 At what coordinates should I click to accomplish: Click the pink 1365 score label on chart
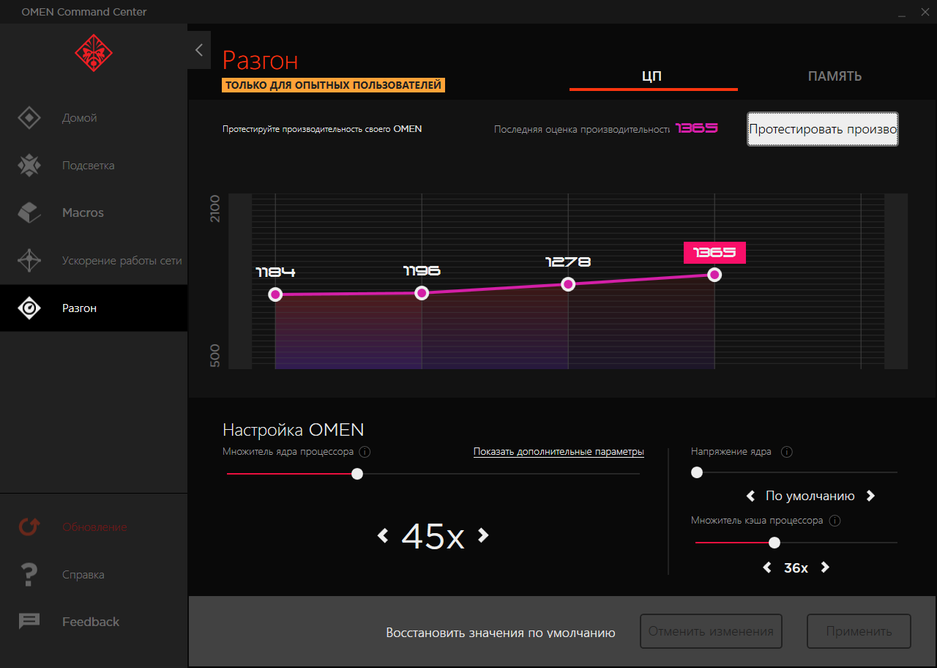[x=715, y=252]
